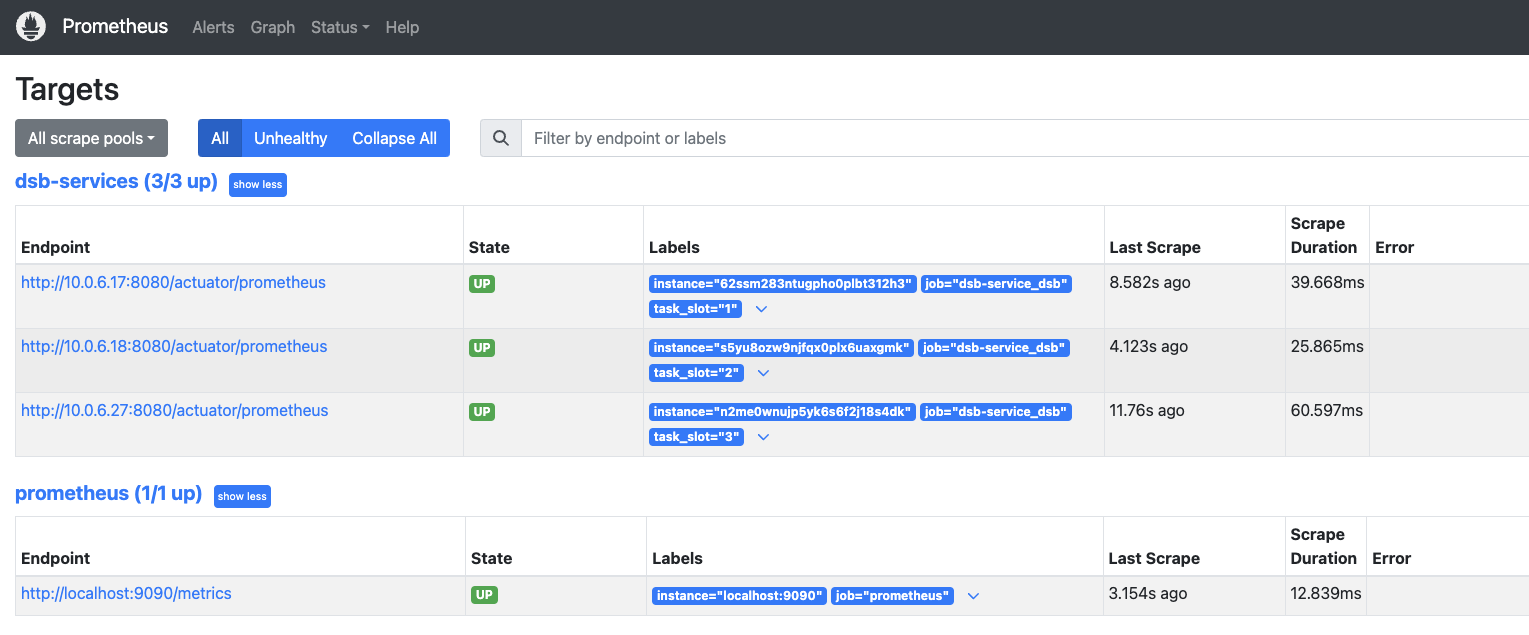This screenshot has height=635, width=1529.
Task: Go to the Alerts page
Action: pyautogui.click(x=213, y=27)
